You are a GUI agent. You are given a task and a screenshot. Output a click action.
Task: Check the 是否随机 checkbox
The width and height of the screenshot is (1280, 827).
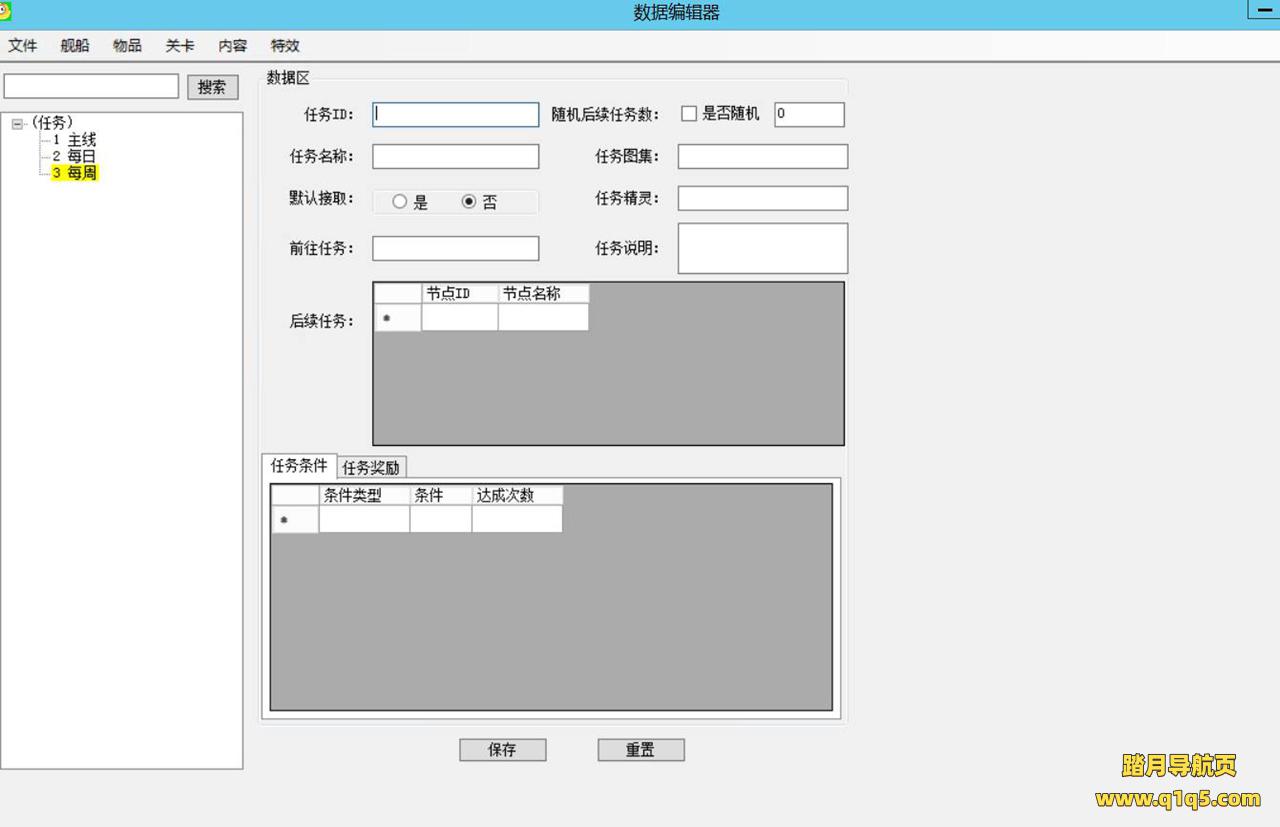click(689, 114)
